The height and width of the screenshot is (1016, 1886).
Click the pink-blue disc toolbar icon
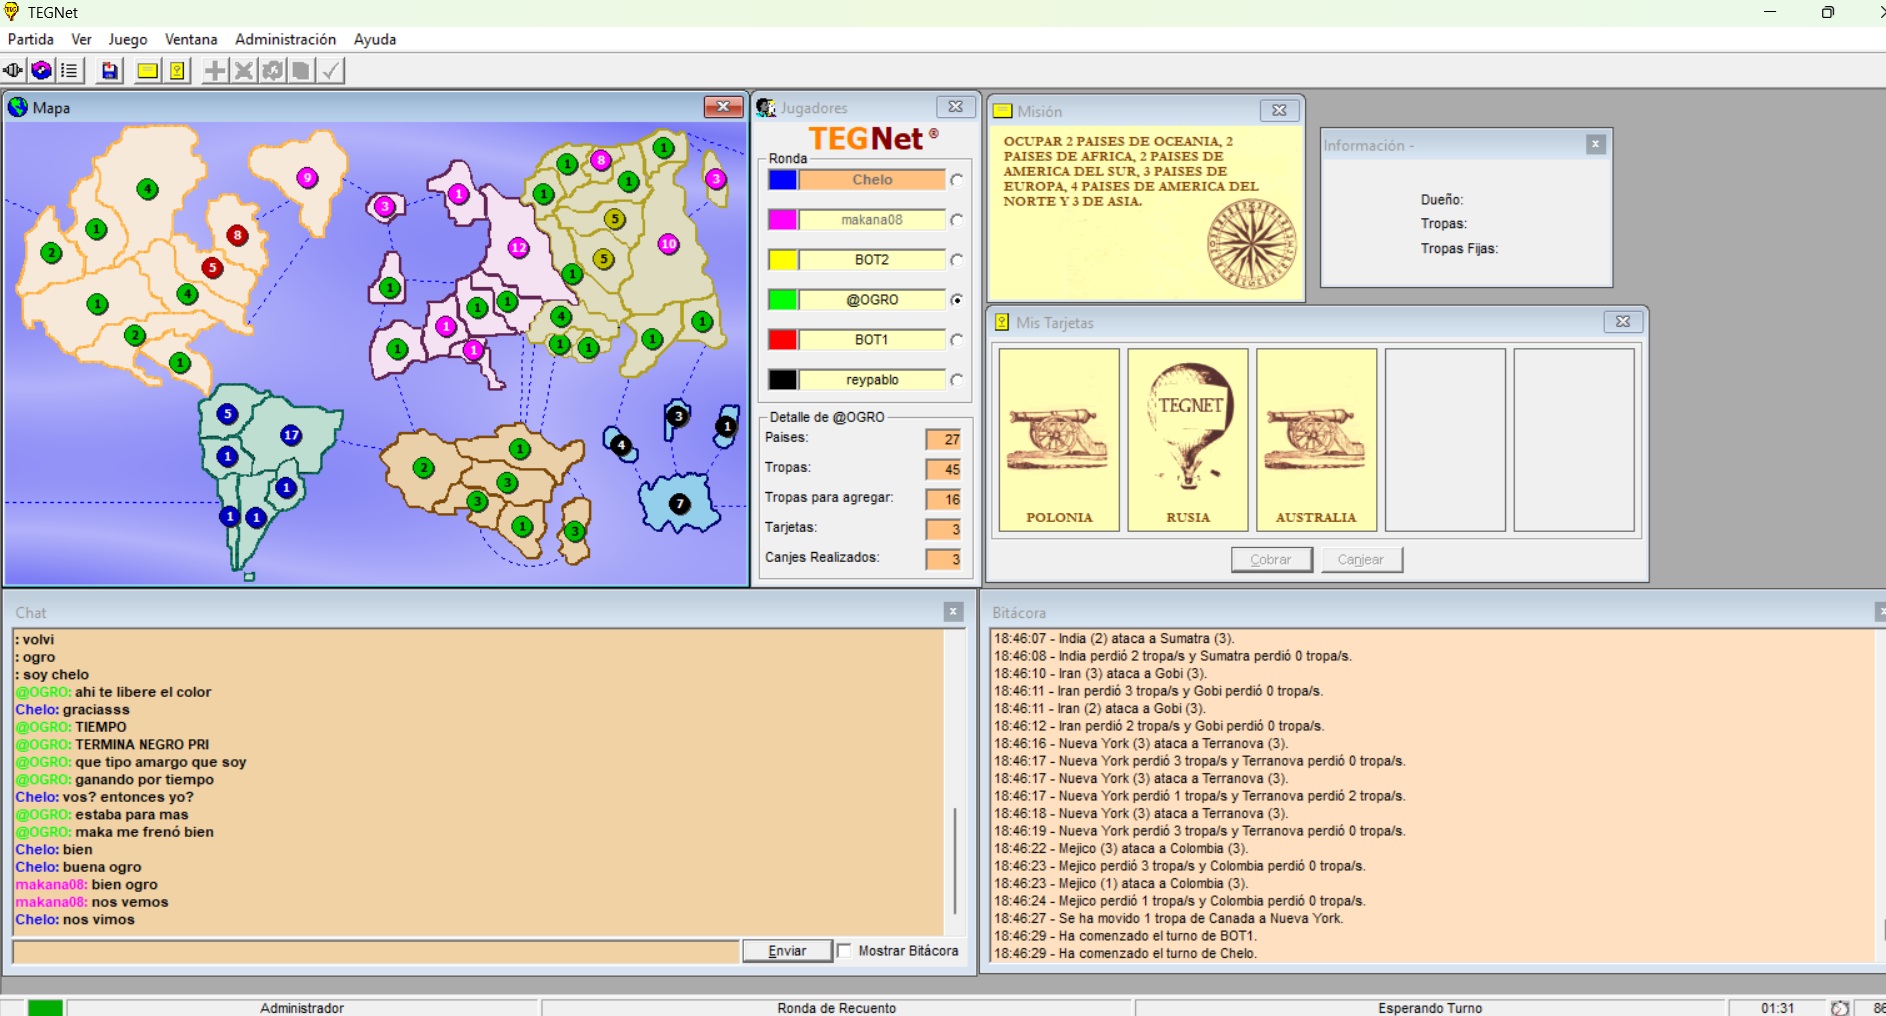tap(41, 71)
